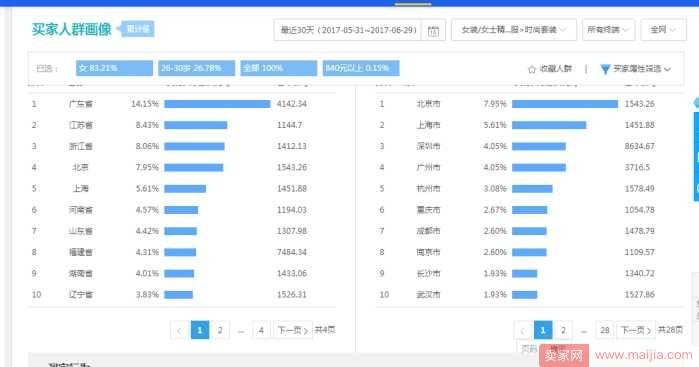Toggle the 26-30岁 26.78% age filter tag

pyautogui.click(x=197, y=68)
